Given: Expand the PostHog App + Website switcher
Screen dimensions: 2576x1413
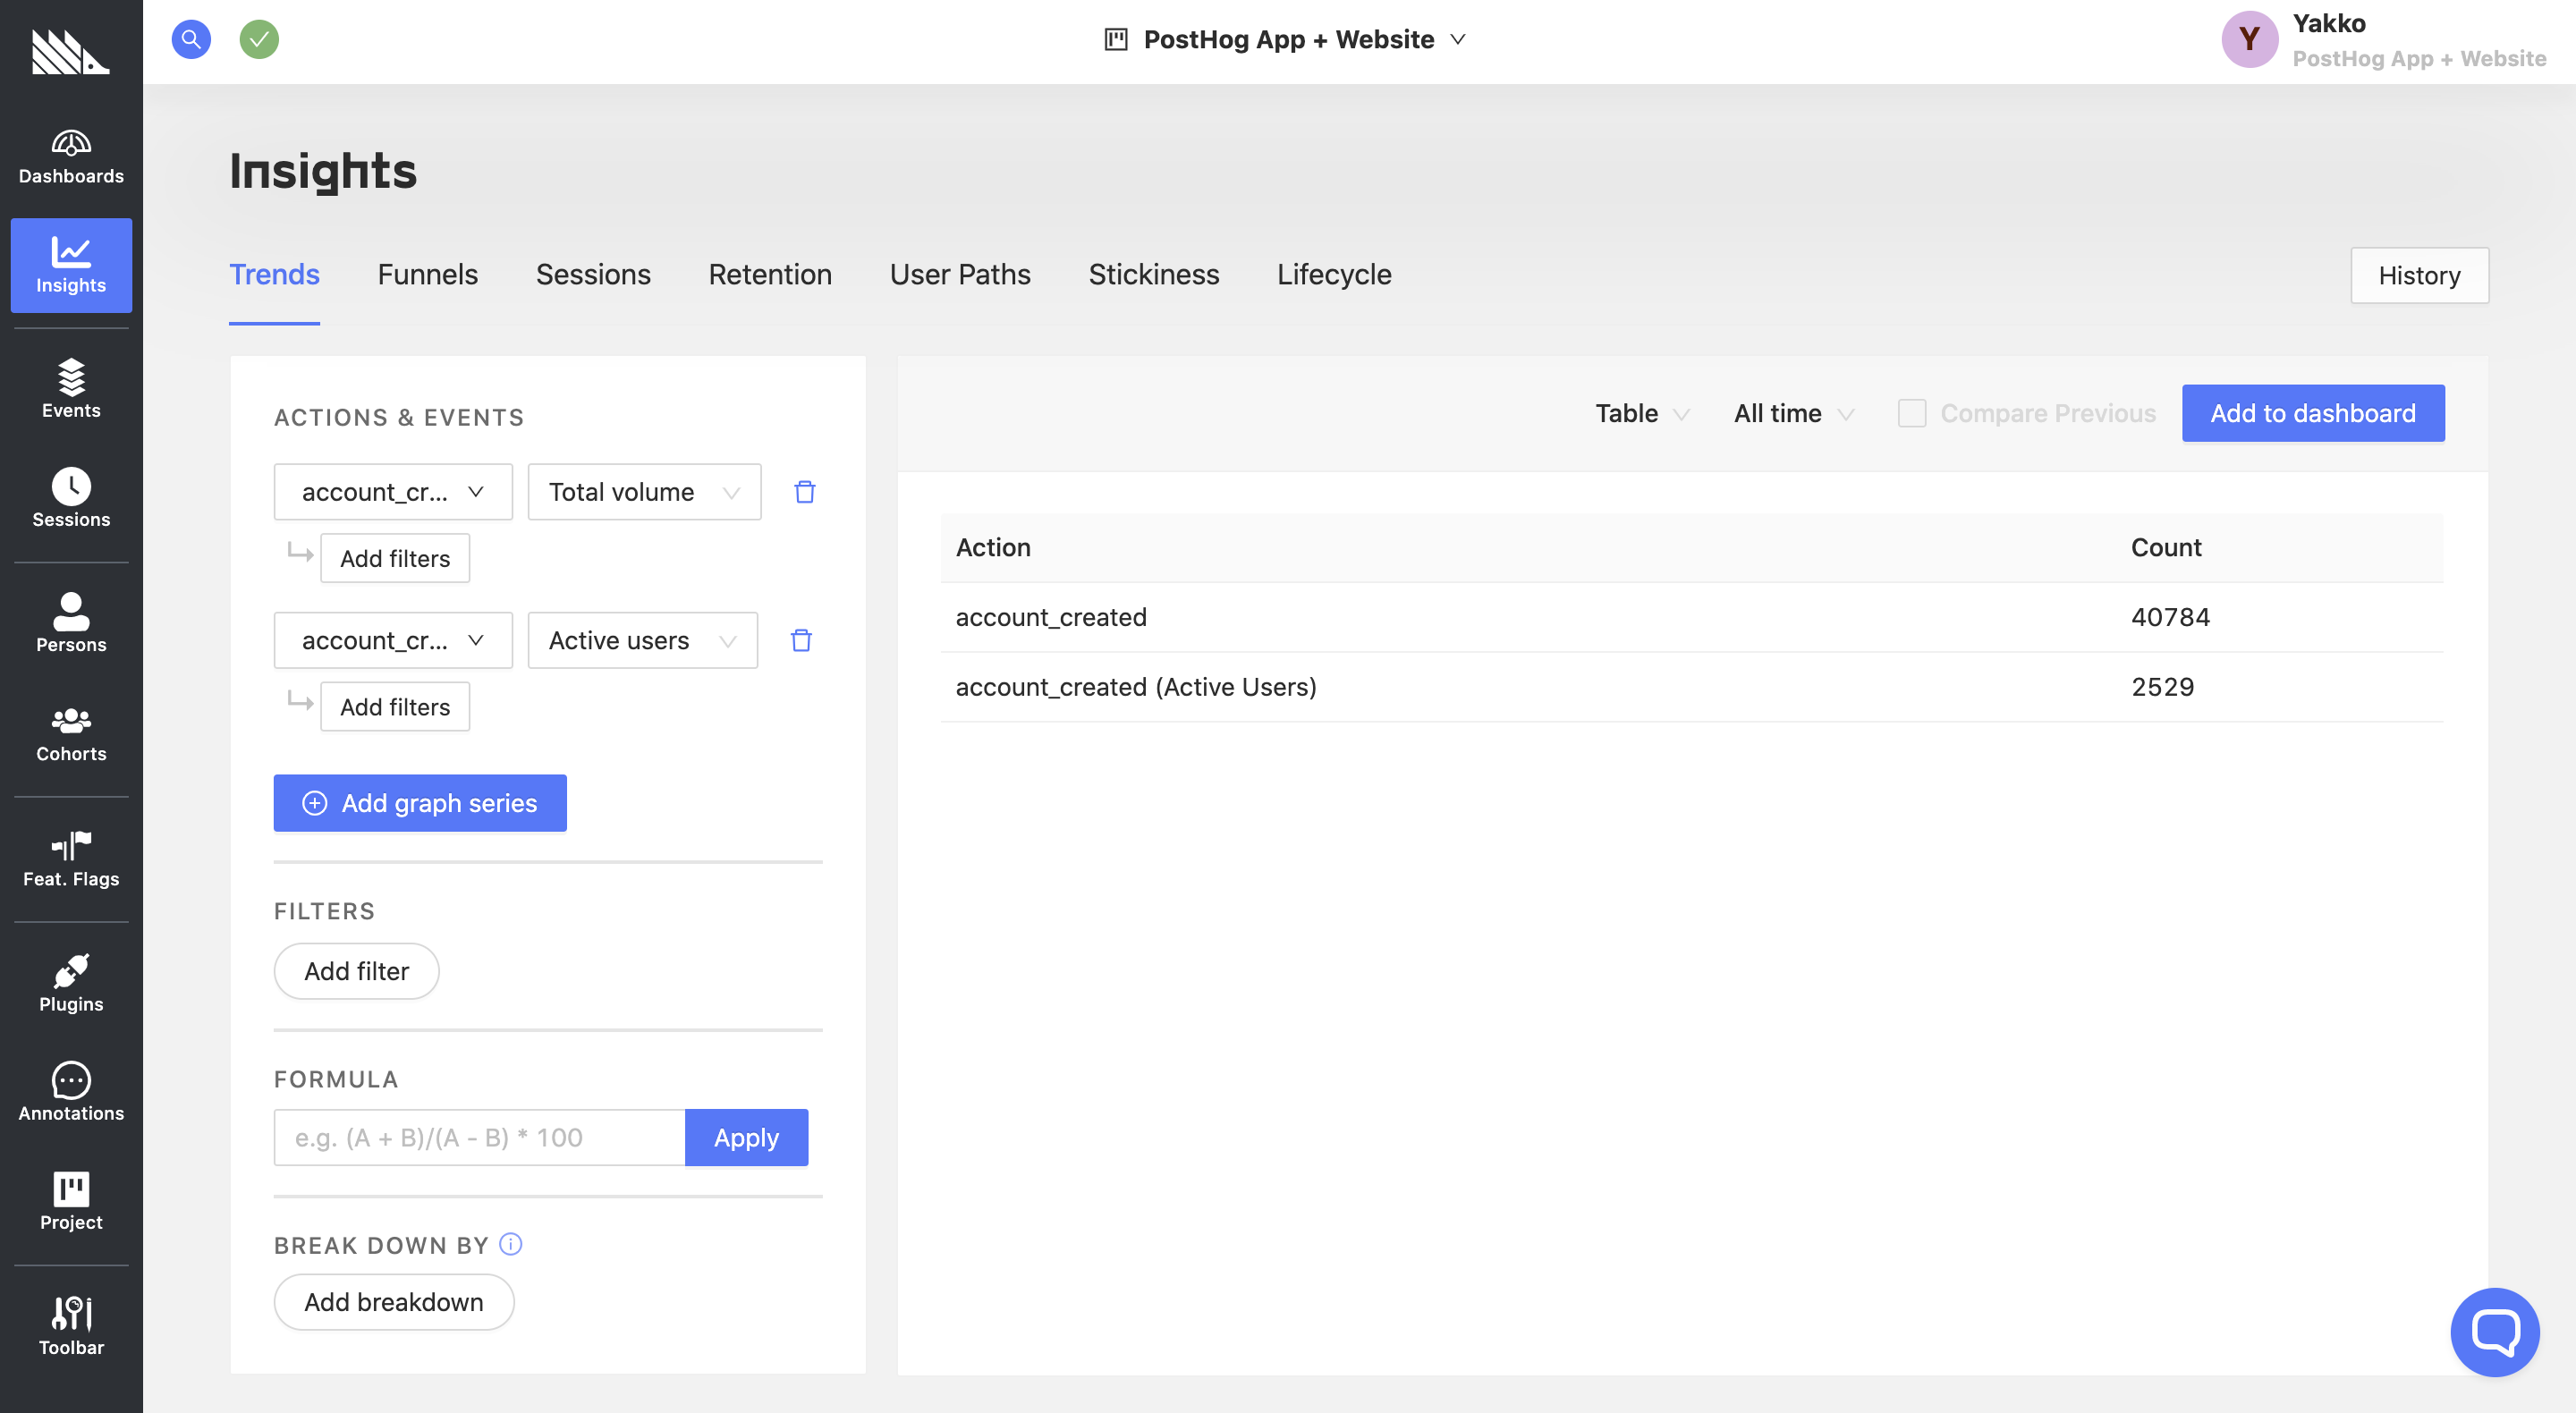Looking at the screenshot, I should [x=1286, y=40].
